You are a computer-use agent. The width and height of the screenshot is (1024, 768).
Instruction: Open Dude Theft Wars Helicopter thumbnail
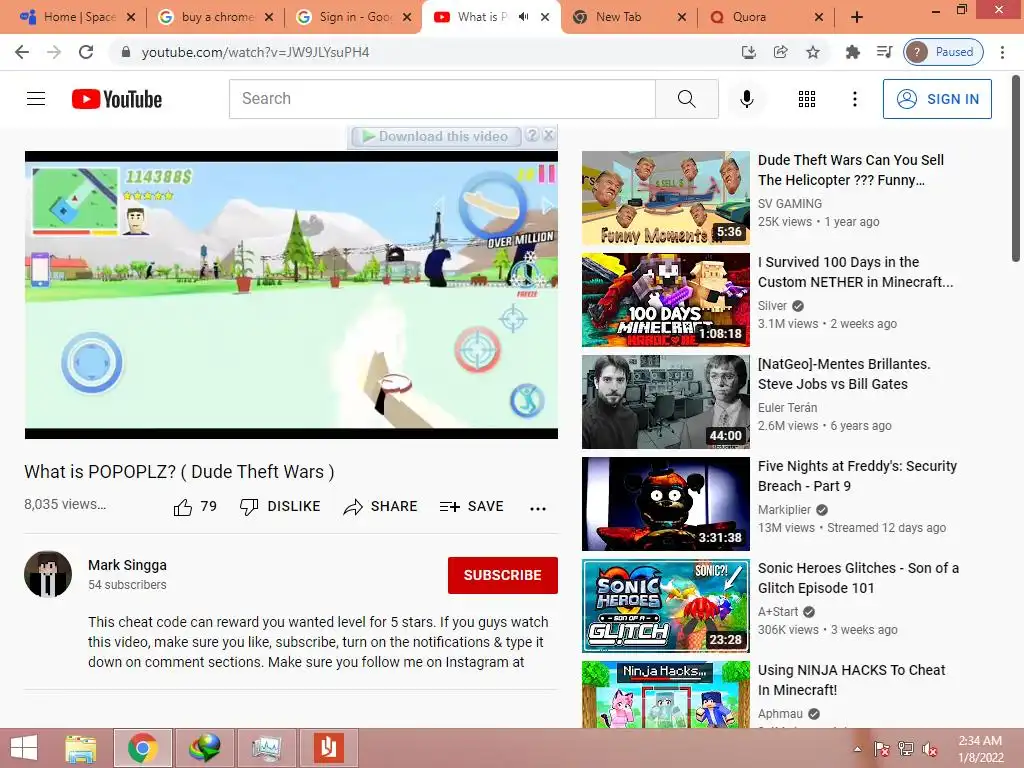click(665, 198)
